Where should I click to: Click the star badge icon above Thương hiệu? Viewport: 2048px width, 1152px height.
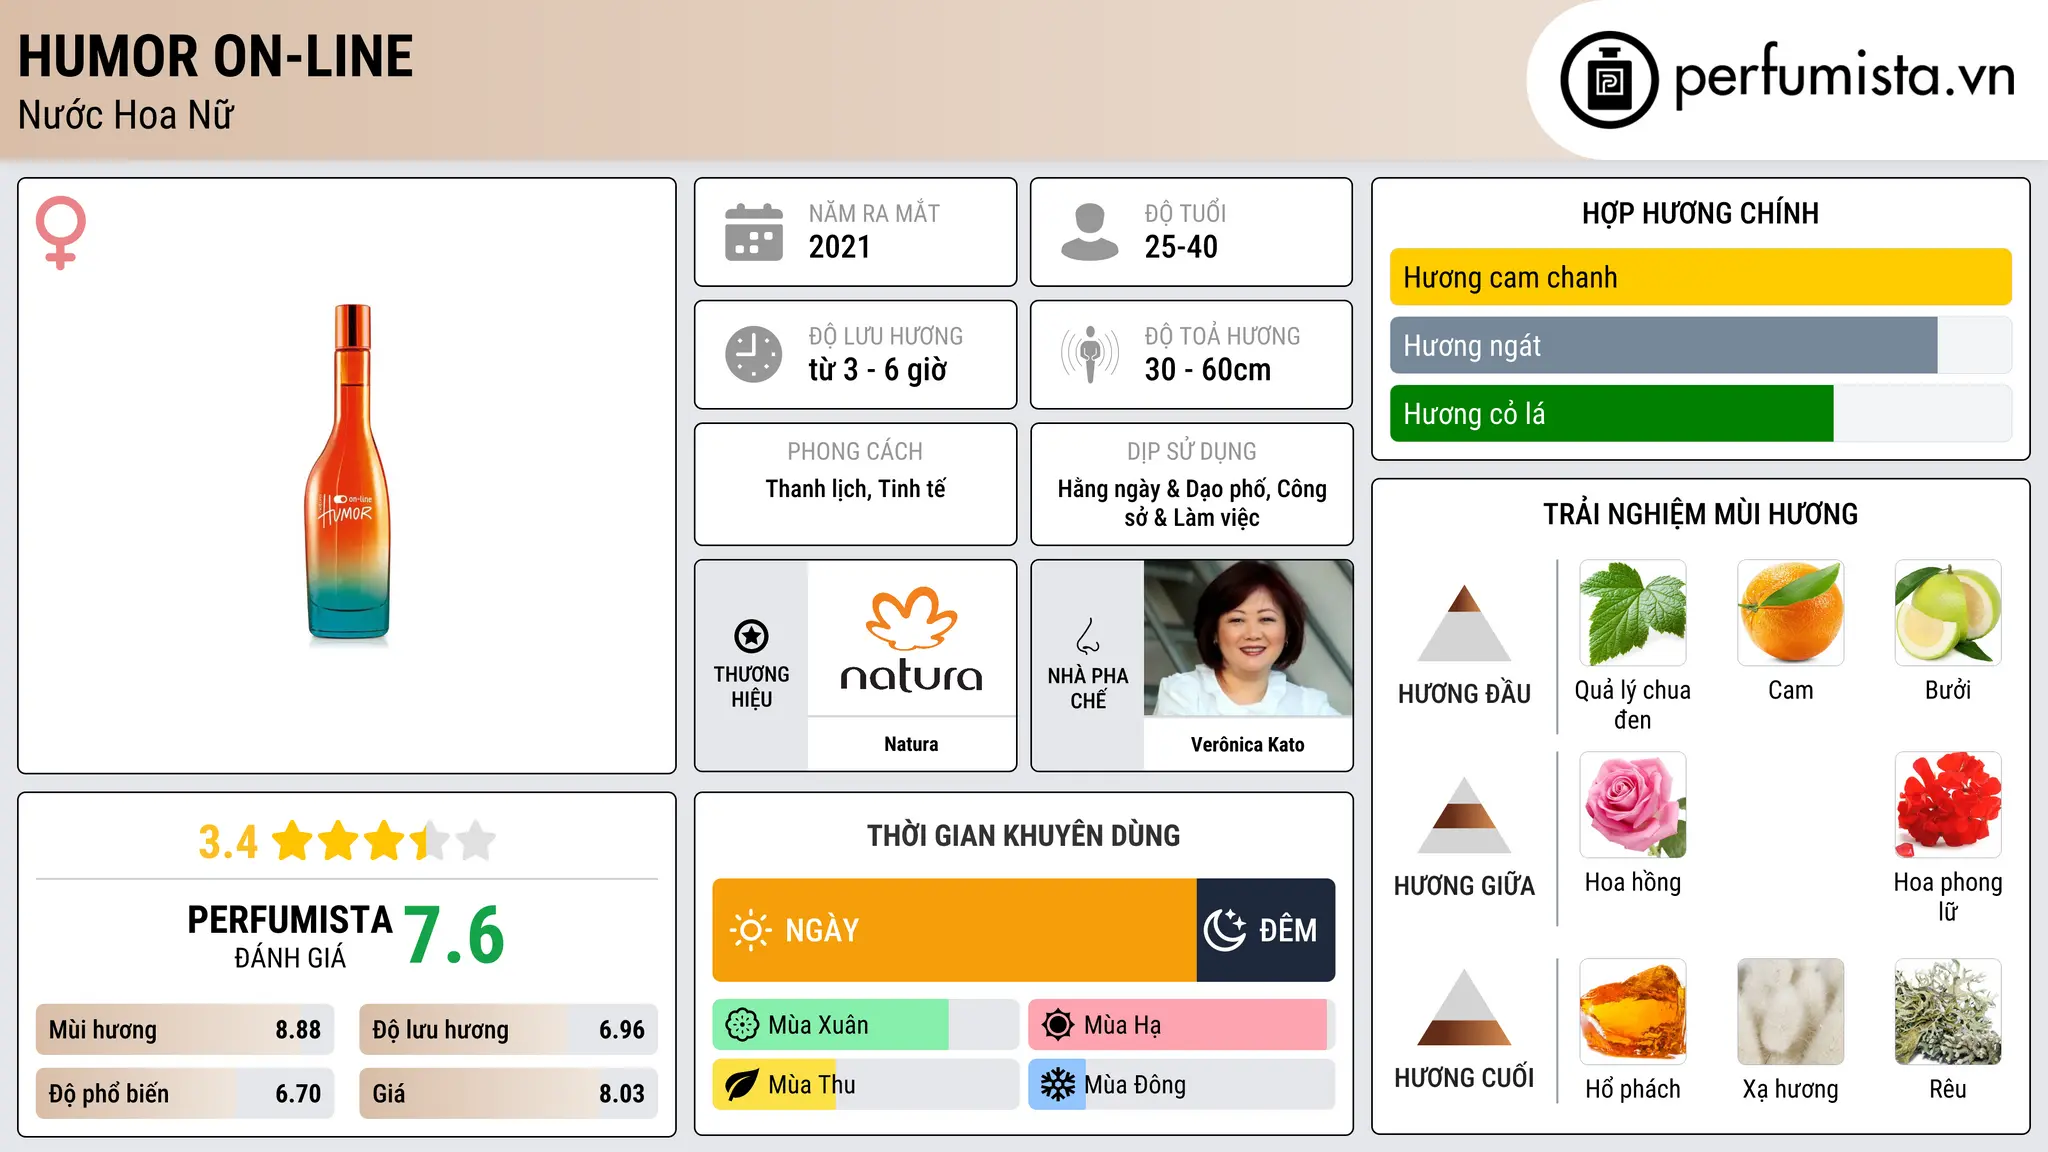tap(751, 636)
